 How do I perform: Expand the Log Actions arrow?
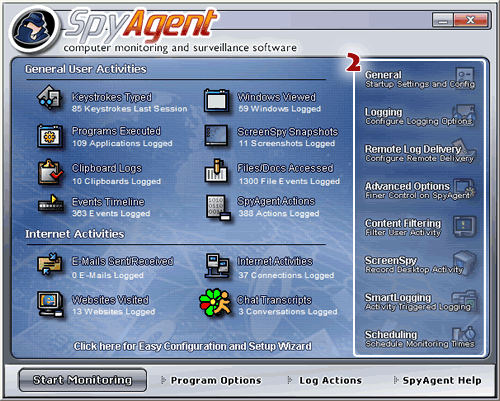coord(290,380)
